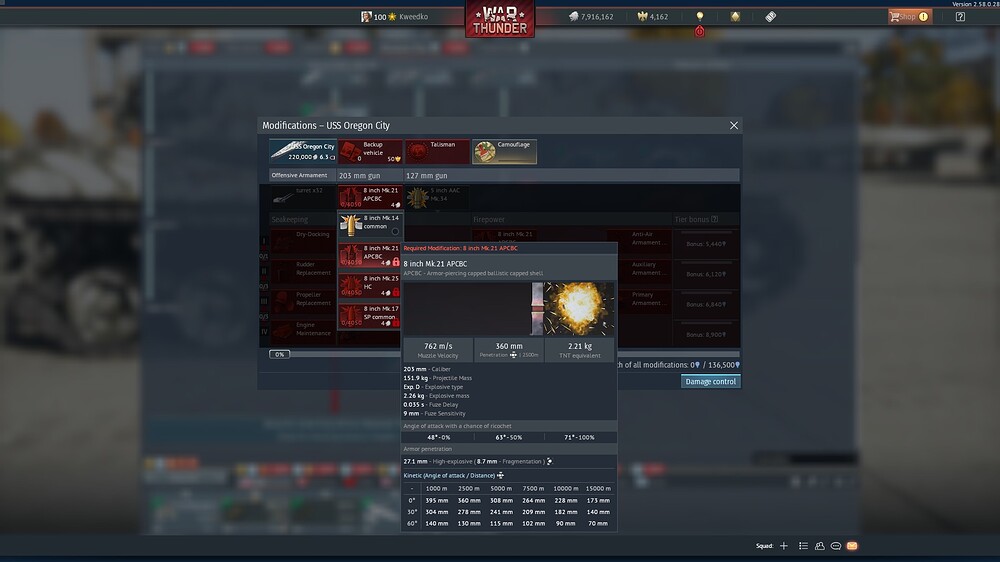Click the 360 mm Penetration stat
1000x562 pixels.
(509, 350)
